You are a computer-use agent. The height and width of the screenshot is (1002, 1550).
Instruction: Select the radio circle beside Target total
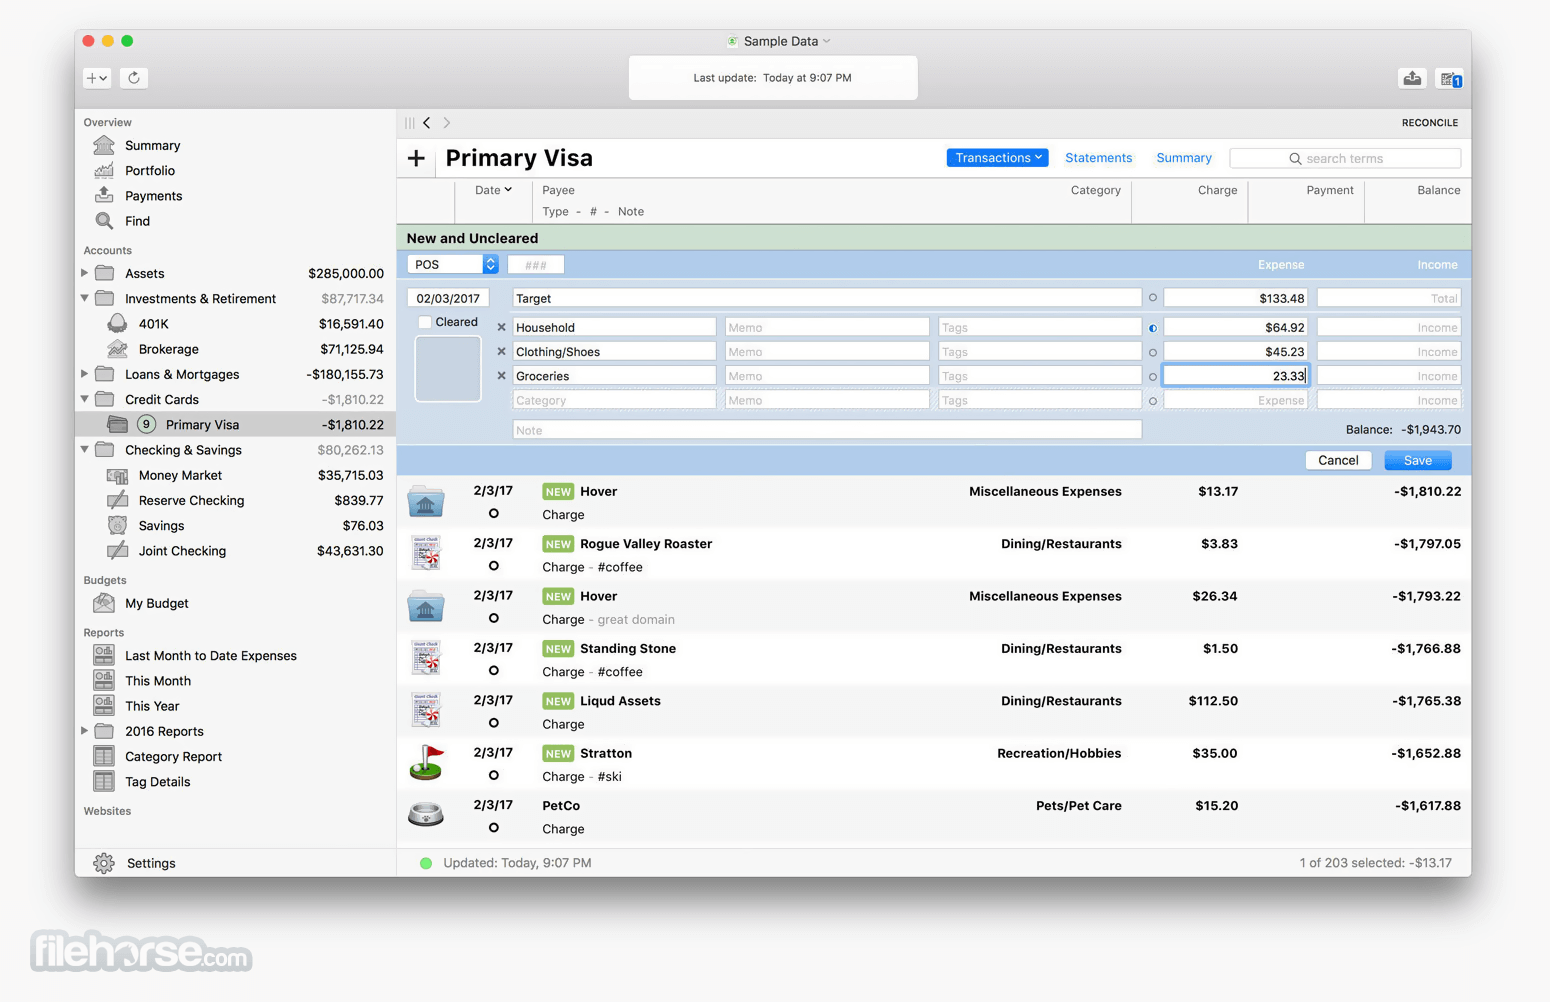click(x=1153, y=298)
